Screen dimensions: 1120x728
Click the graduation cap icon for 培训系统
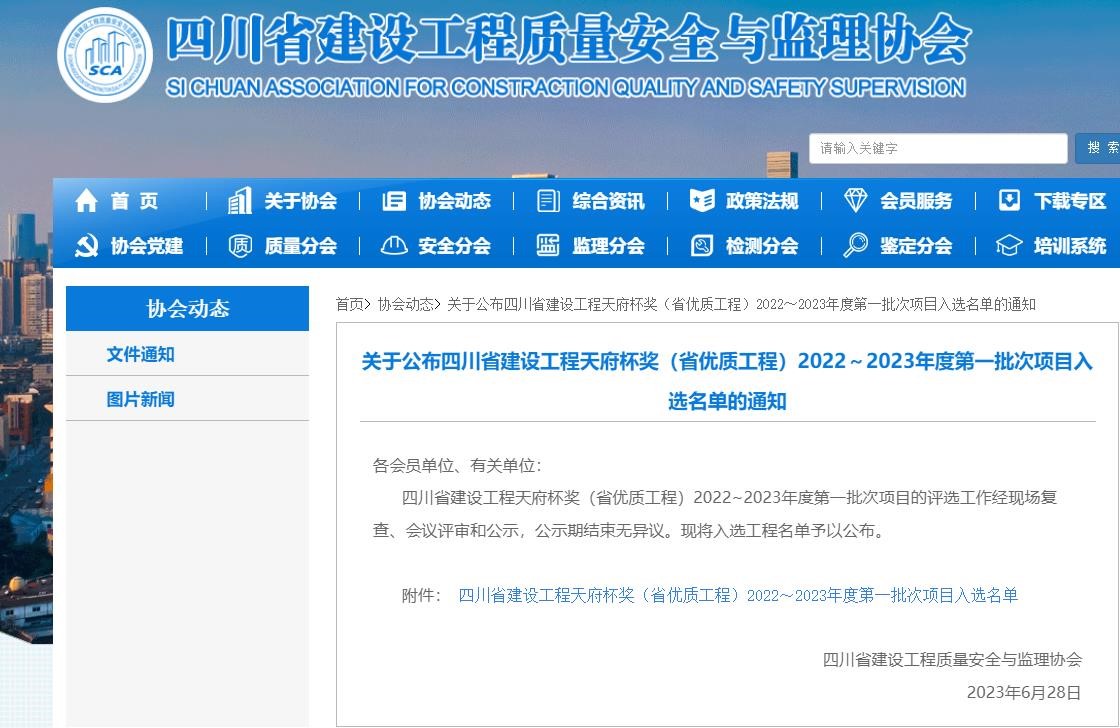(x=1010, y=245)
